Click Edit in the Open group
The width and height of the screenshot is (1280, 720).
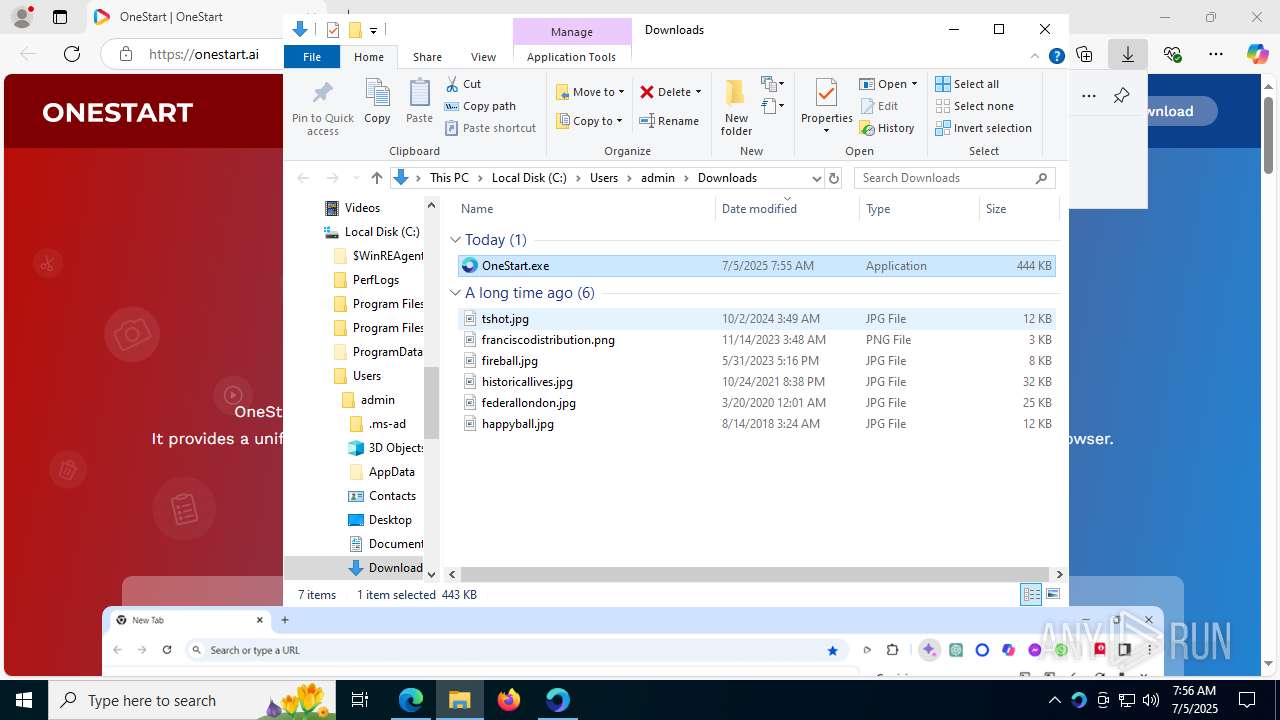point(879,106)
